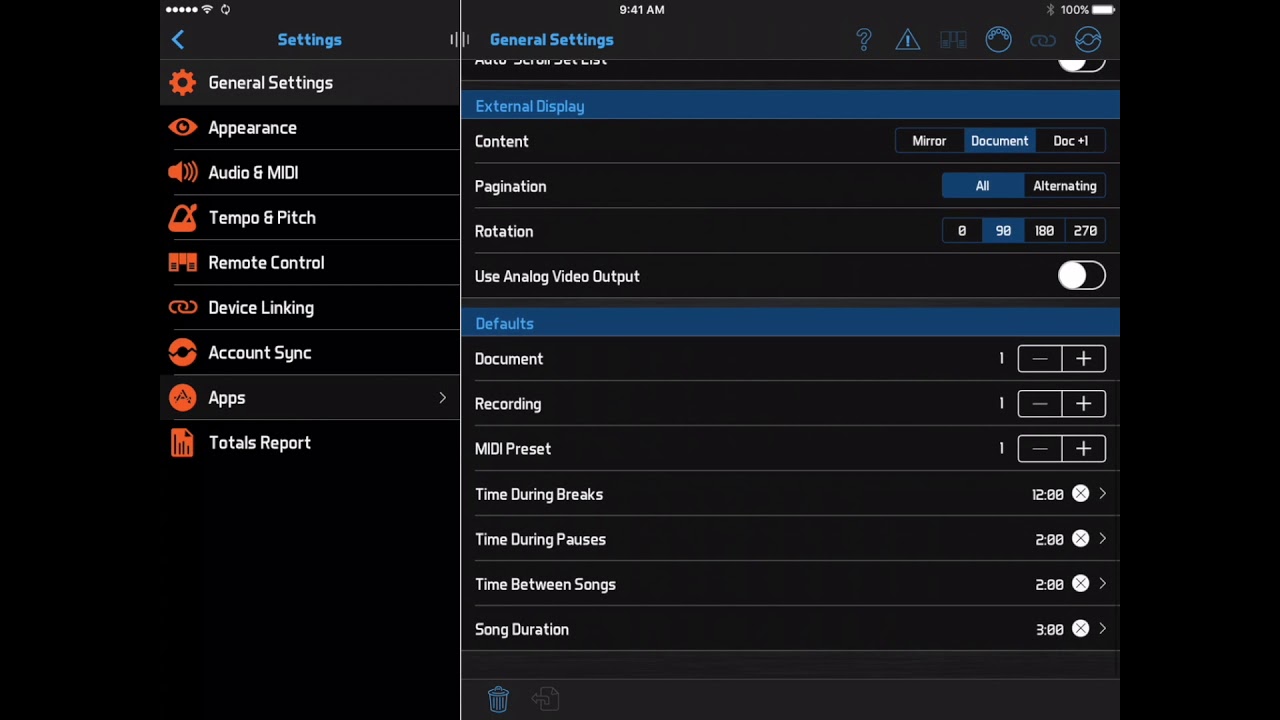Click the sync toolbar icon at far right

1088,40
